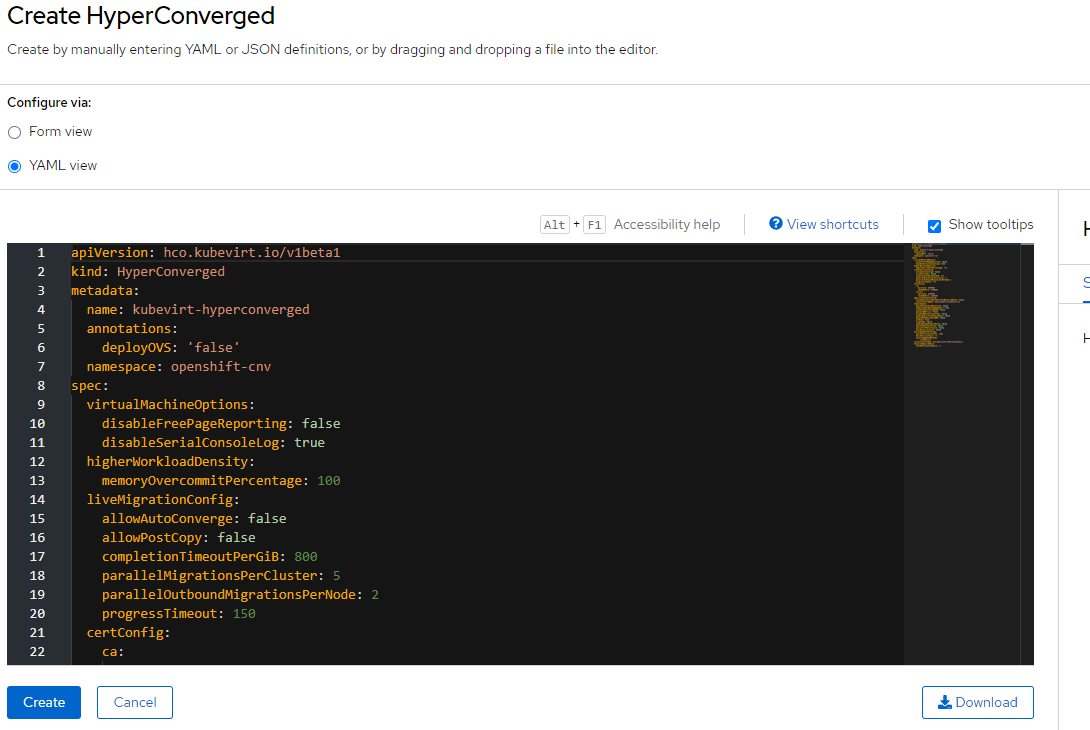Click the spec: line

point(90,386)
